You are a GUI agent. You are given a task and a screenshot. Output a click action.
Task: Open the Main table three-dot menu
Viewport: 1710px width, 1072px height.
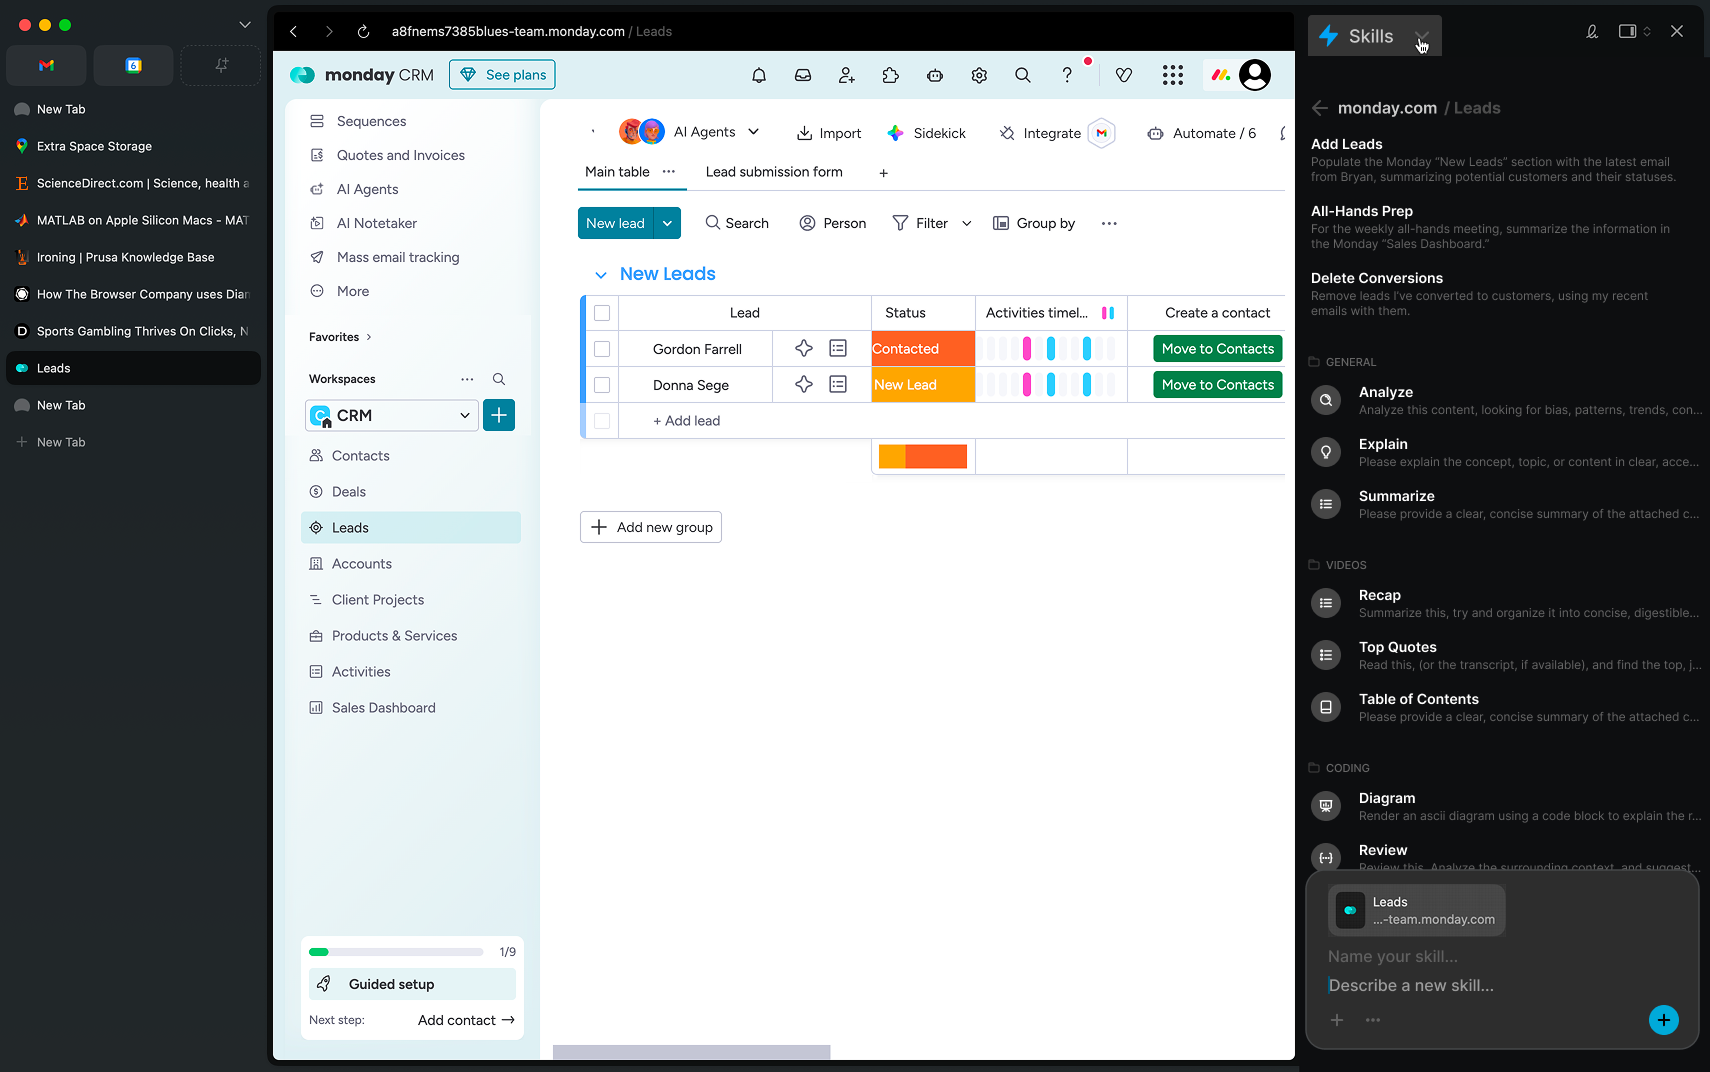click(x=669, y=172)
